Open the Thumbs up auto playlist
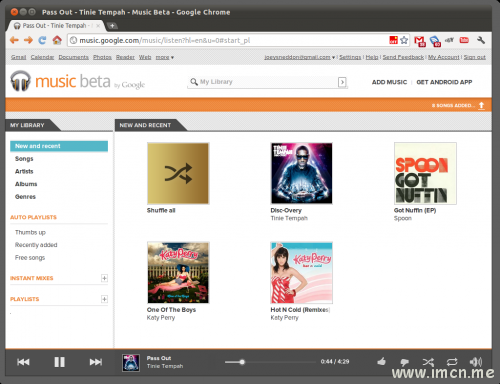Screen dimensions: 500x384 30,232
